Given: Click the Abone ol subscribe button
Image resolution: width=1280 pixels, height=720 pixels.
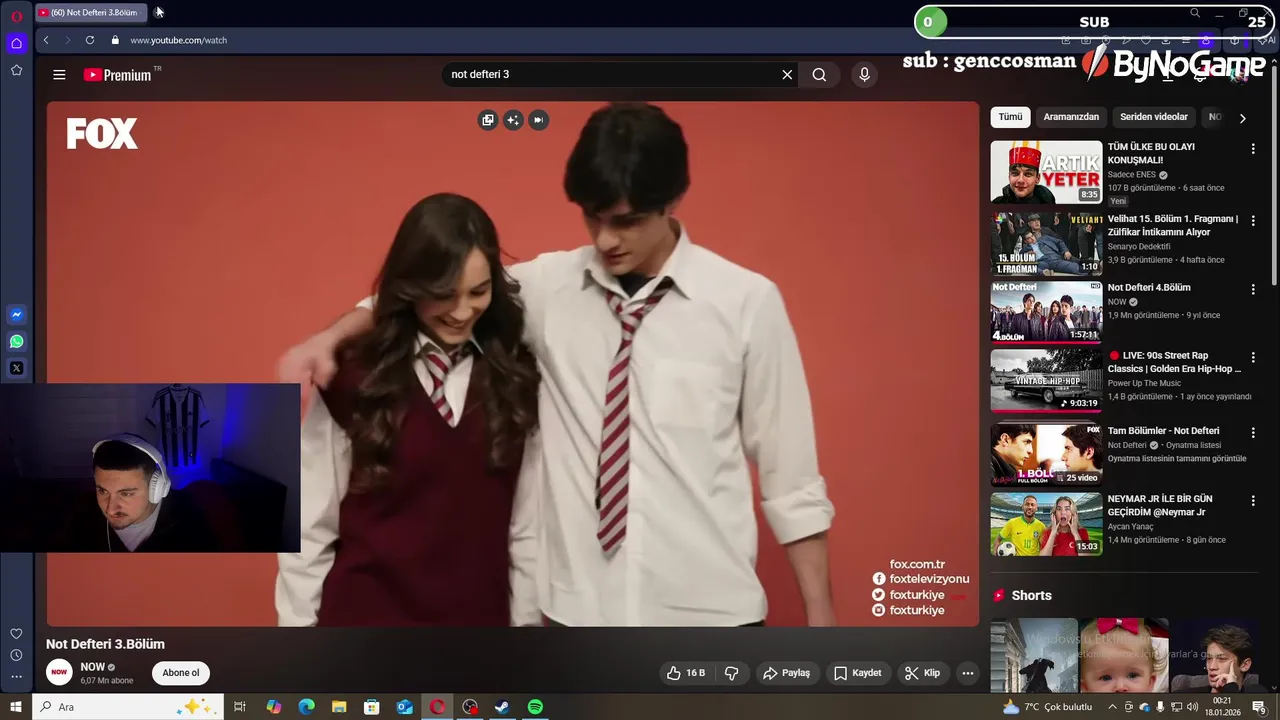Looking at the screenshot, I should pyautogui.click(x=181, y=673).
